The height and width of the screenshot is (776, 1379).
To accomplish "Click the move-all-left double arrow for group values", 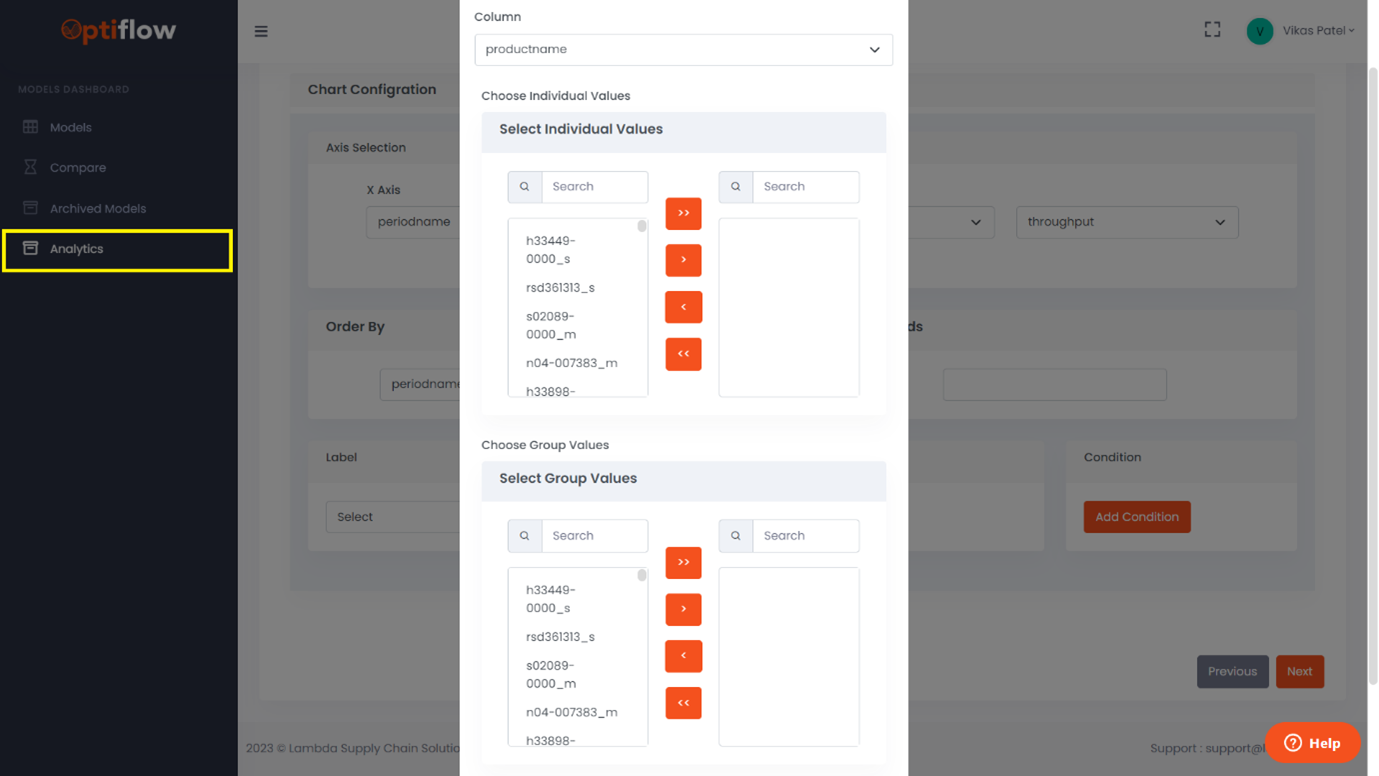I will (x=683, y=703).
